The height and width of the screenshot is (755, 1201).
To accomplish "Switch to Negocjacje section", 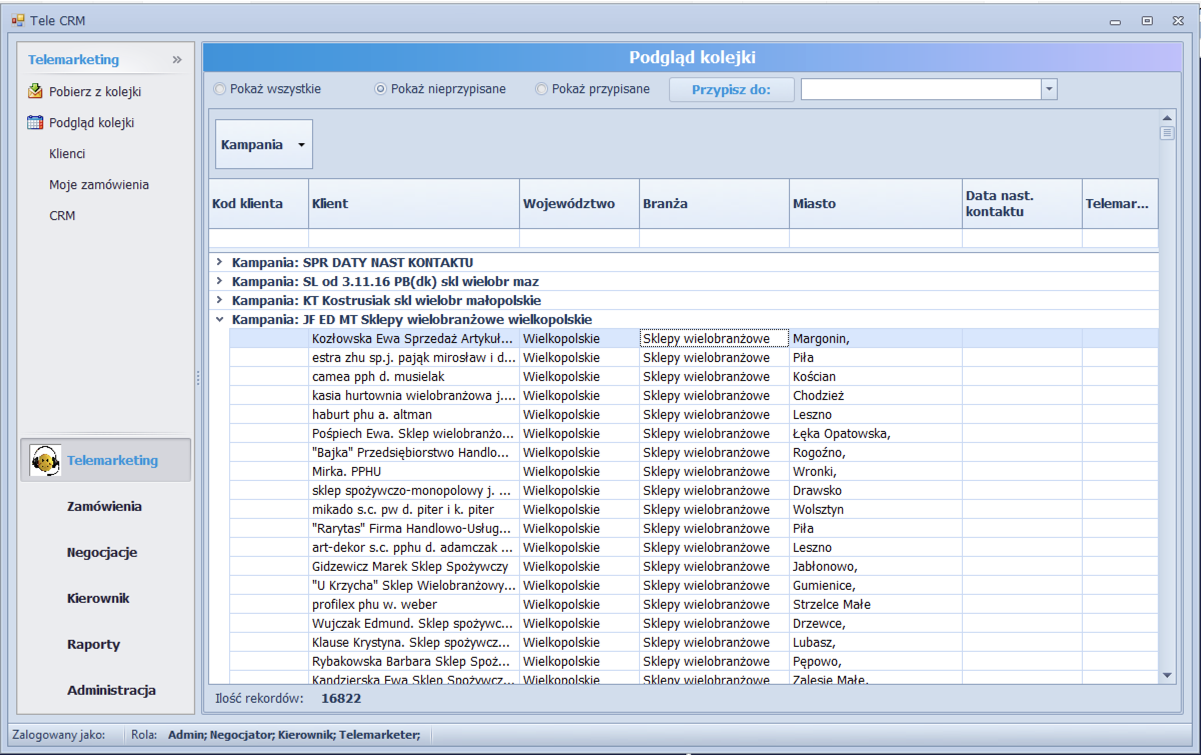I will 102,553.
